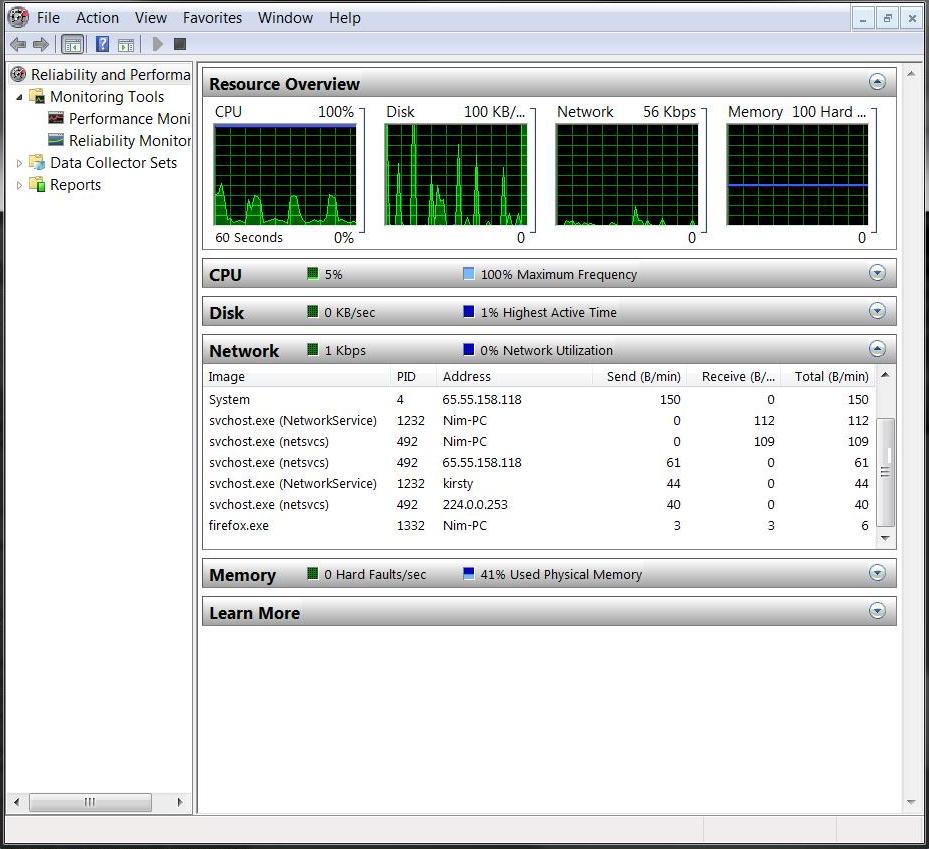Expand the Learn More section

pos(877,611)
